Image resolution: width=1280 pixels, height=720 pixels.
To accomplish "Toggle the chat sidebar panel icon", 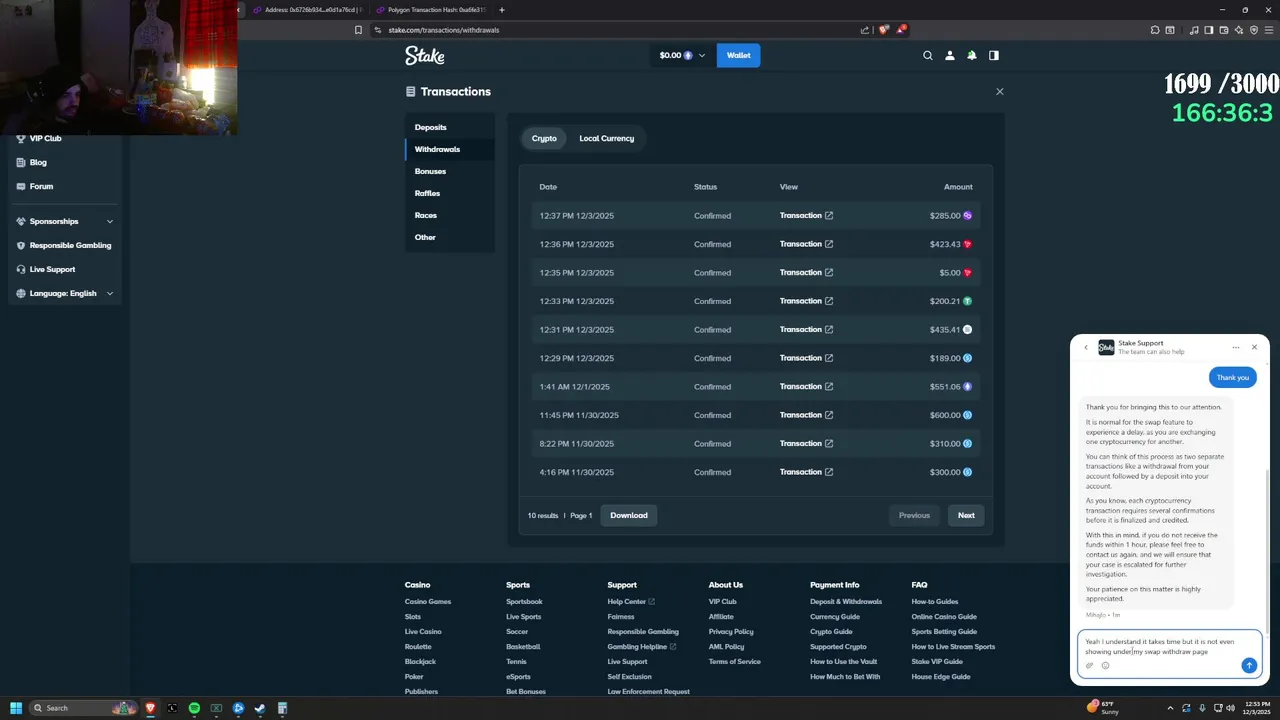I will pyautogui.click(x=994, y=55).
